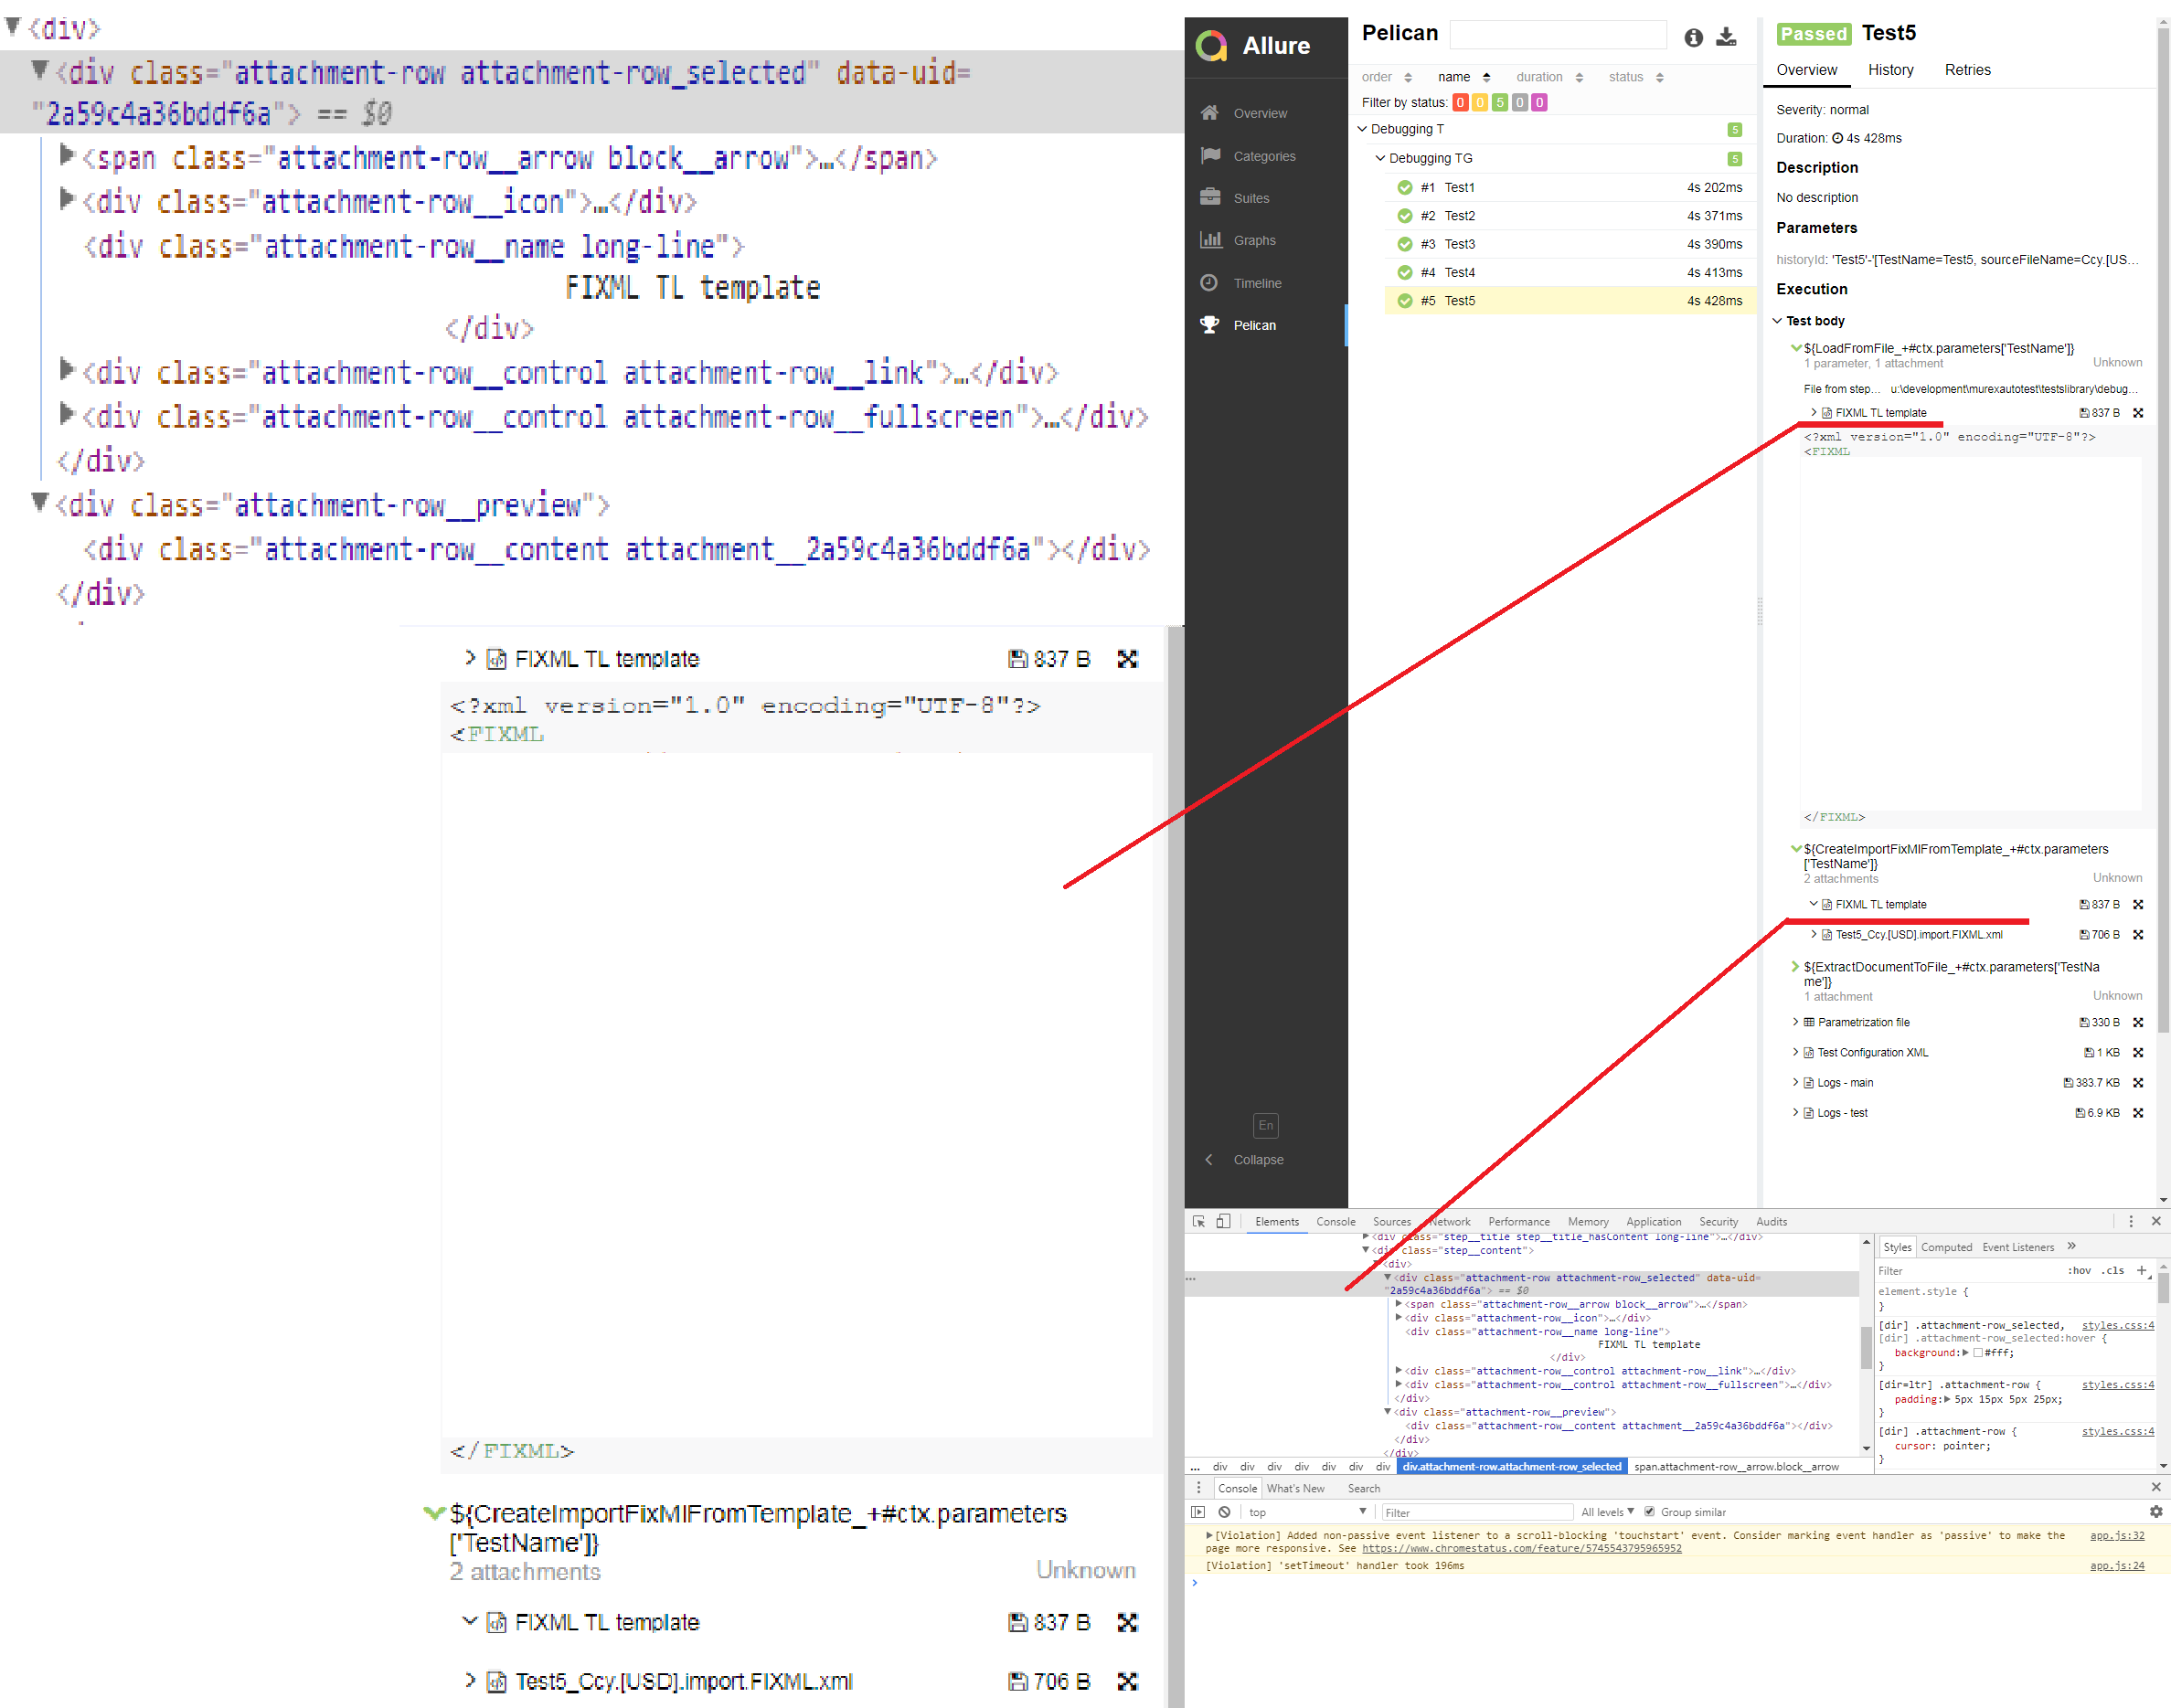Toggle the device toolbar icon in DevTools

pos(1222,1221)
